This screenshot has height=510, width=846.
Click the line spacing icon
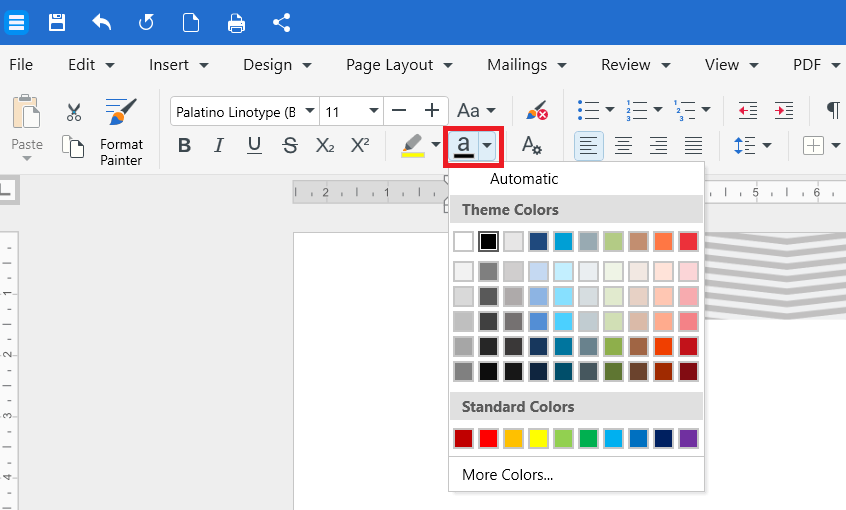pos(745,145)
